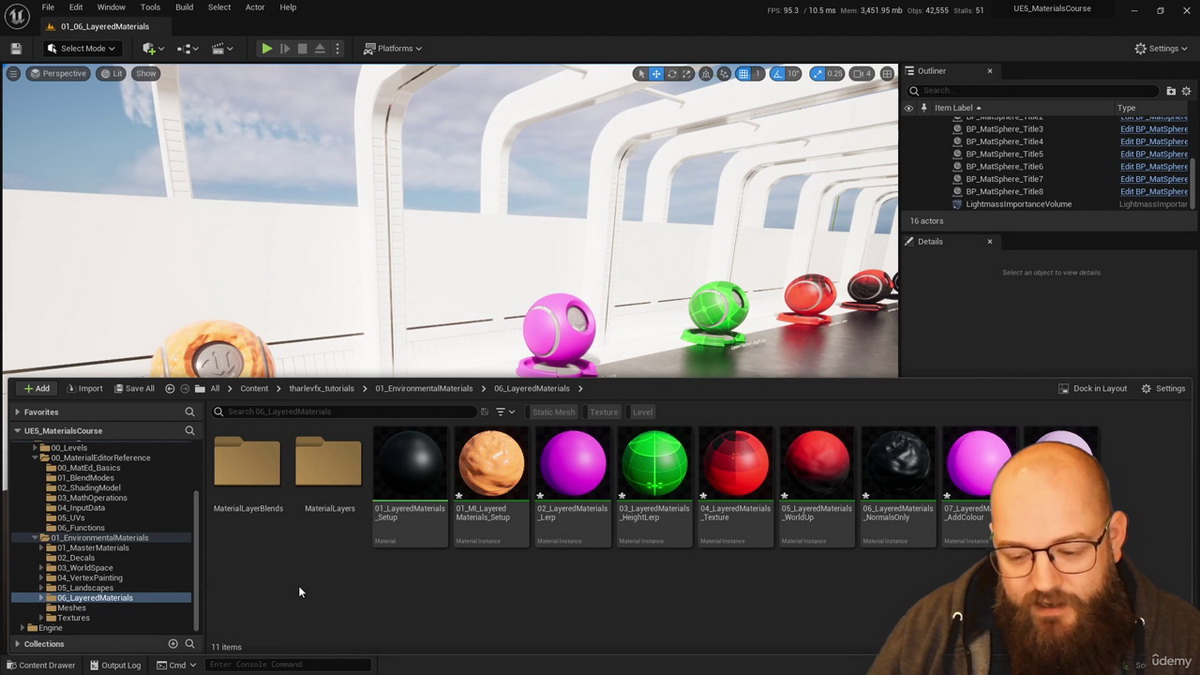Open the Tools menu
The height and width of the screenshot is (675, 1200).
click(150, 7)
